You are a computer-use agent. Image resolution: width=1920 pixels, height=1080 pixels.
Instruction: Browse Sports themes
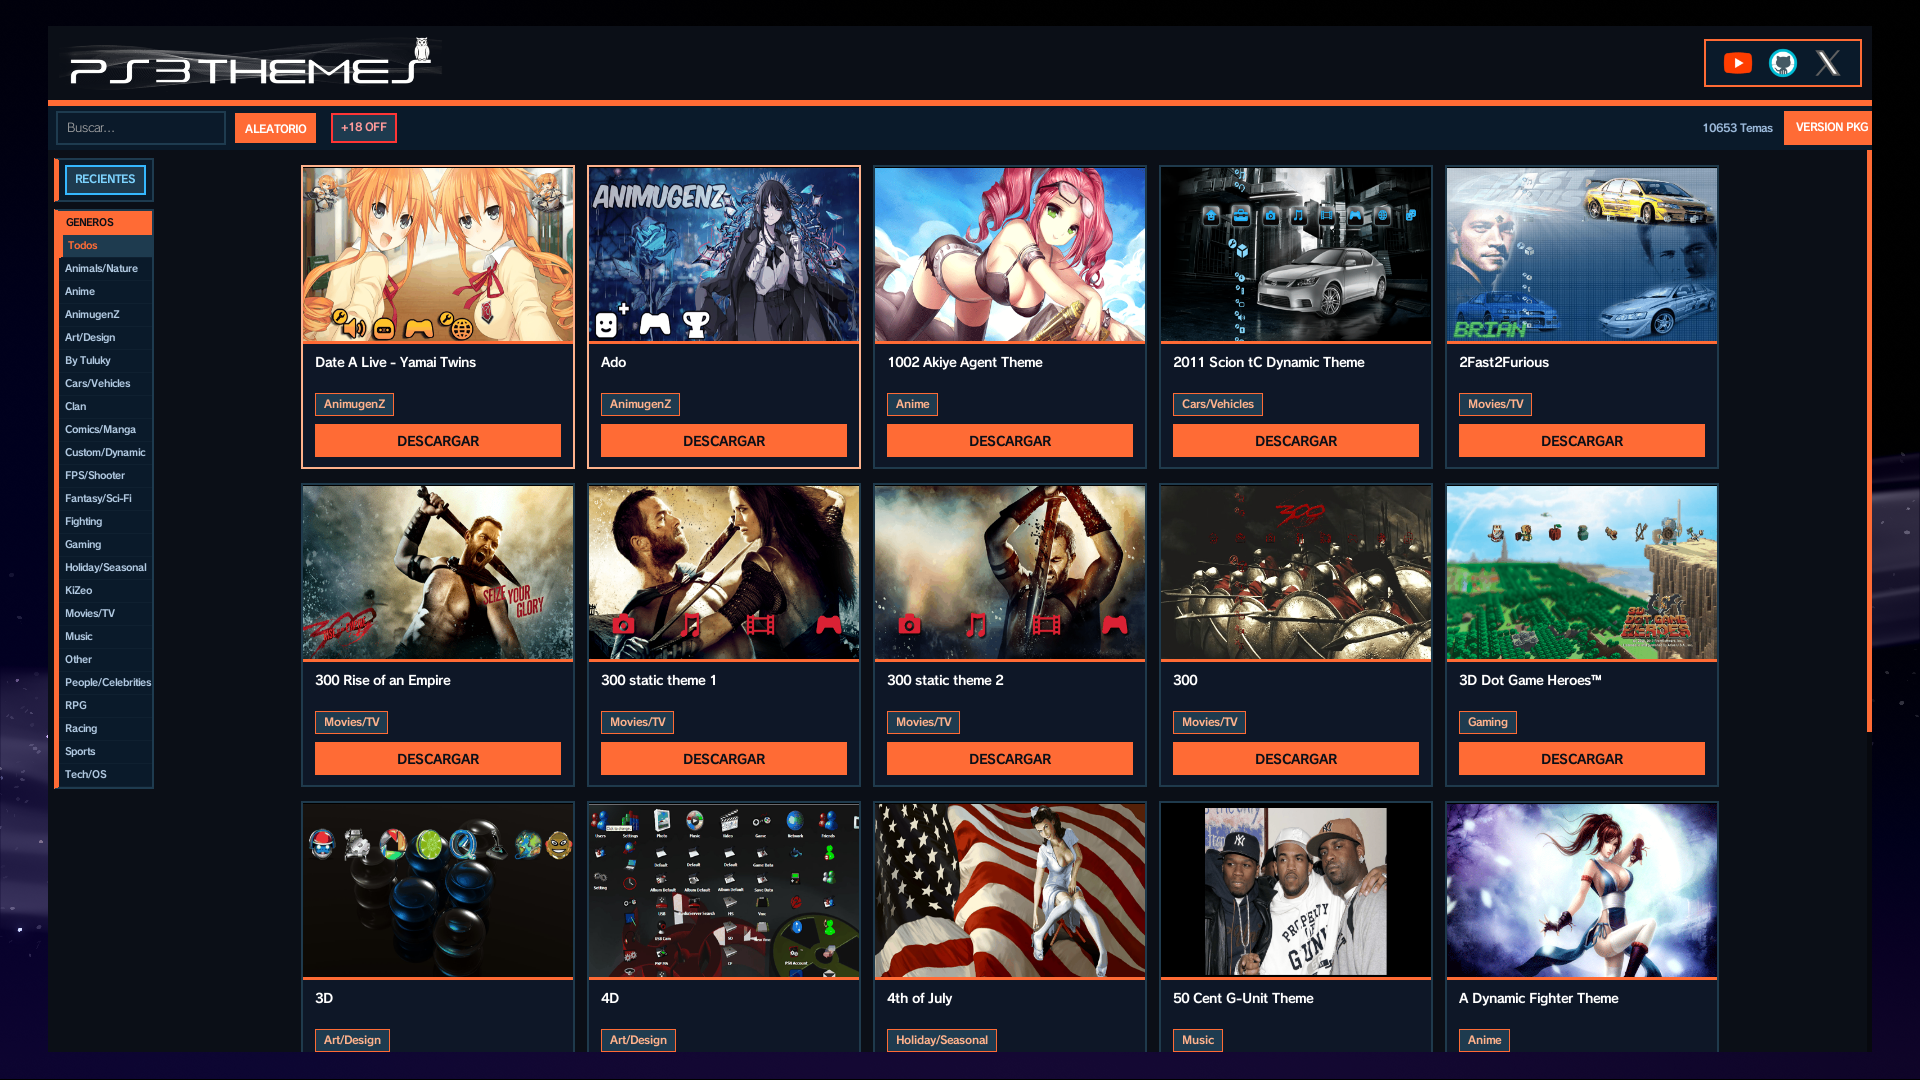click(105, 752)
